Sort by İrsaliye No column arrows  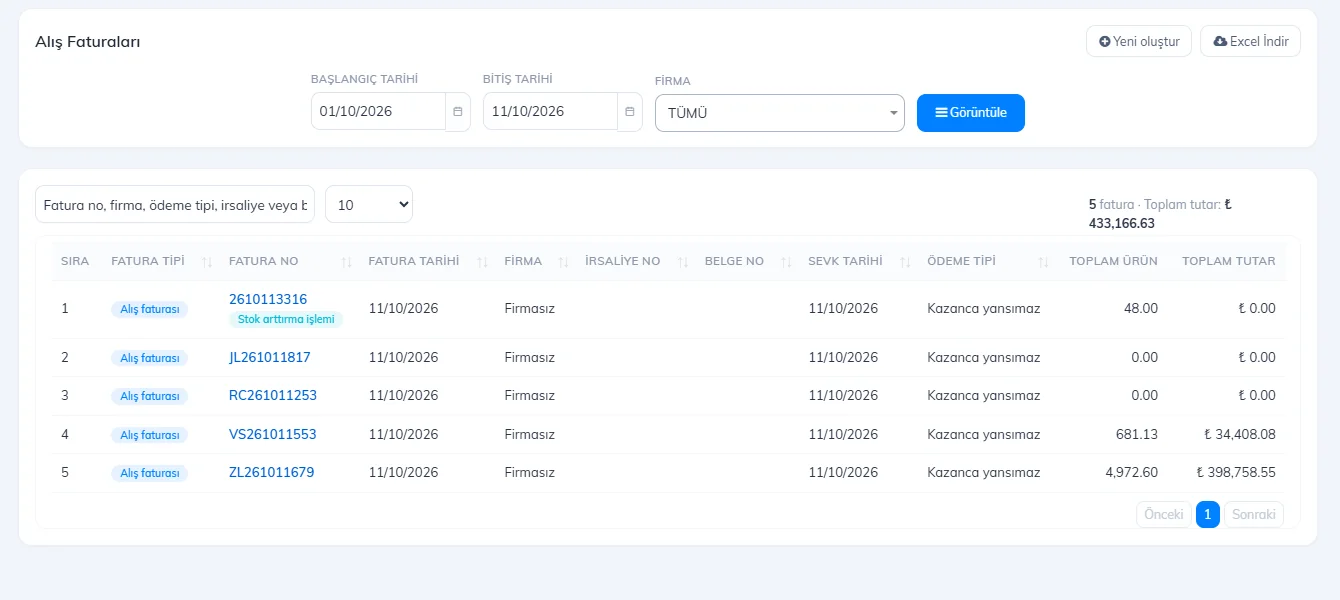click(683, 262)
